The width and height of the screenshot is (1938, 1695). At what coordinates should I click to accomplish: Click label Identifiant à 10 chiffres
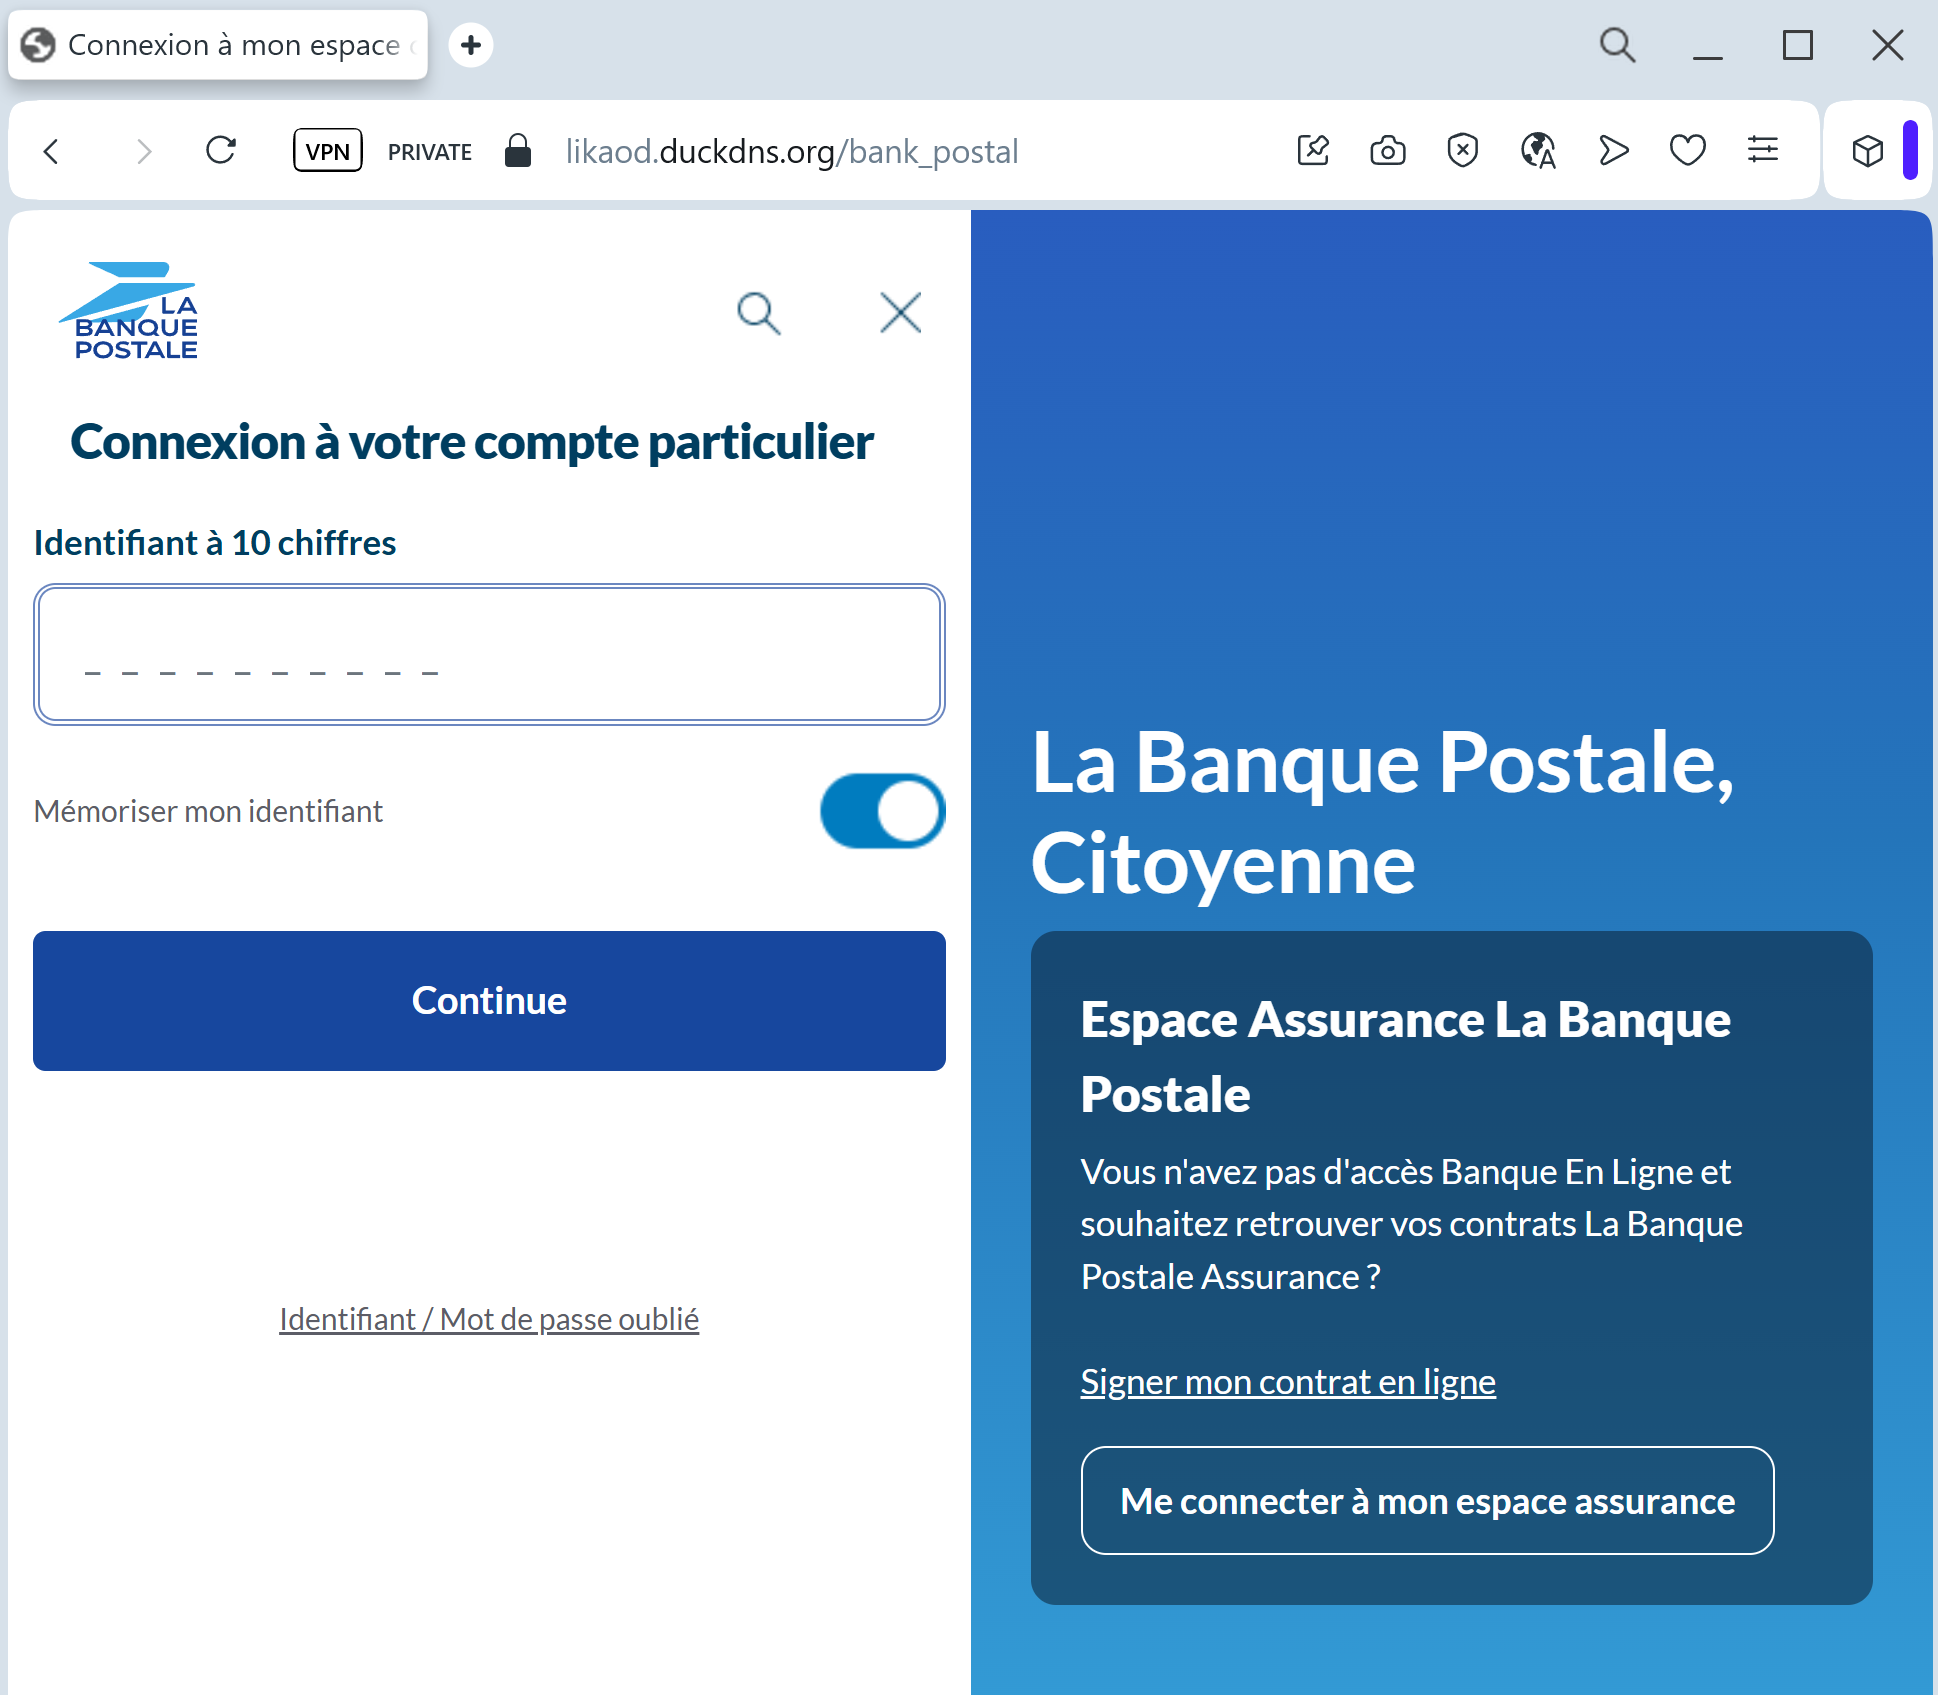coord(215,543)
